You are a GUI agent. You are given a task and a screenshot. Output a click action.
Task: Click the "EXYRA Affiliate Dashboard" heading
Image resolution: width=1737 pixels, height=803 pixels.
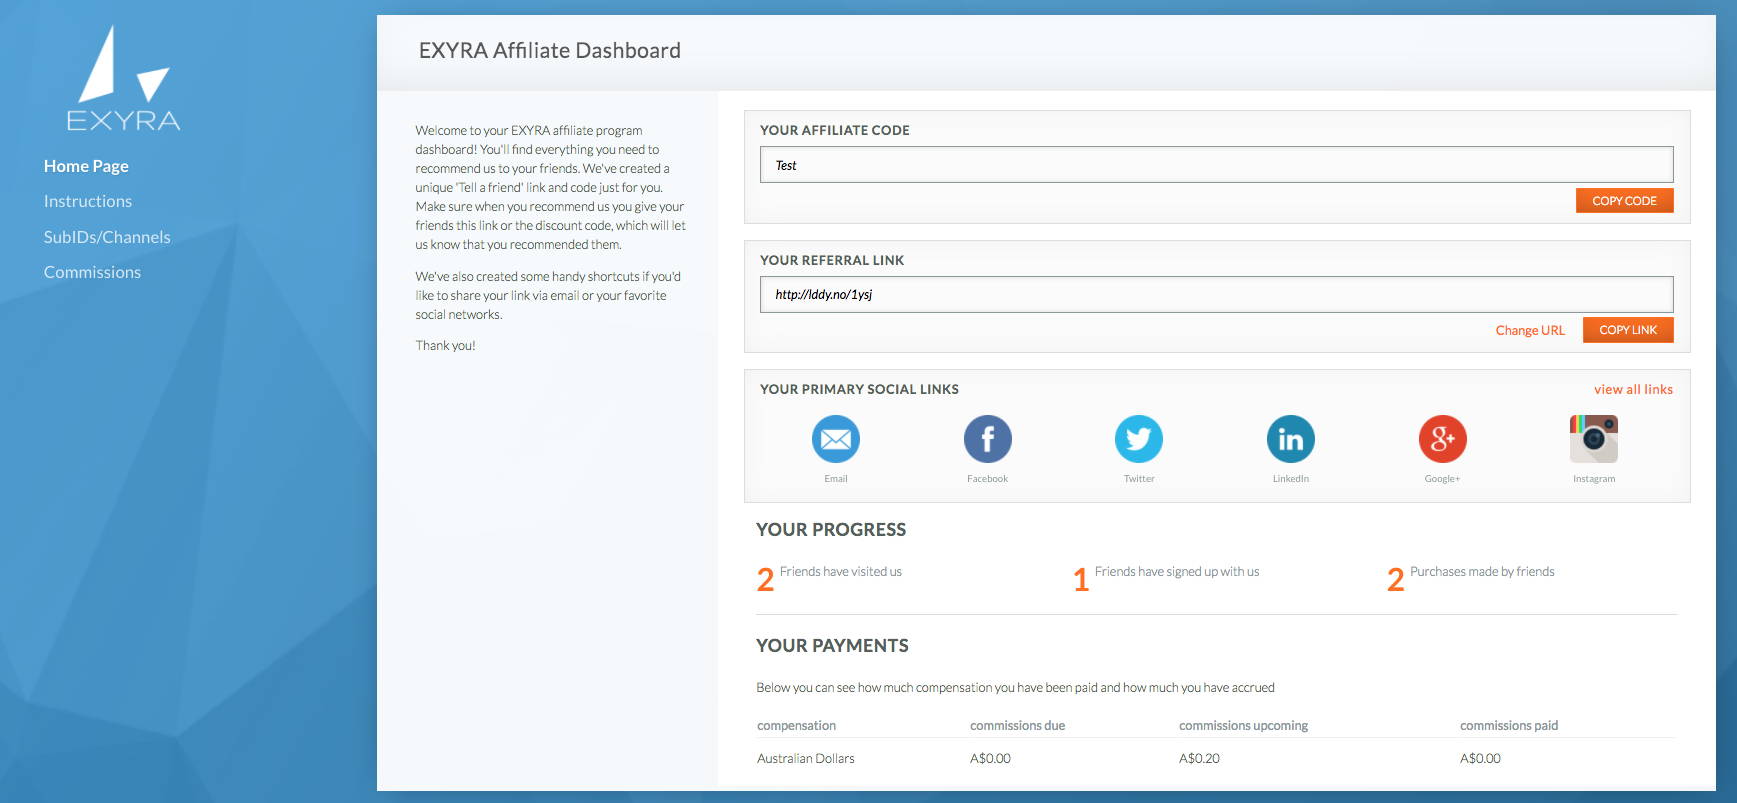click(550, 51)
